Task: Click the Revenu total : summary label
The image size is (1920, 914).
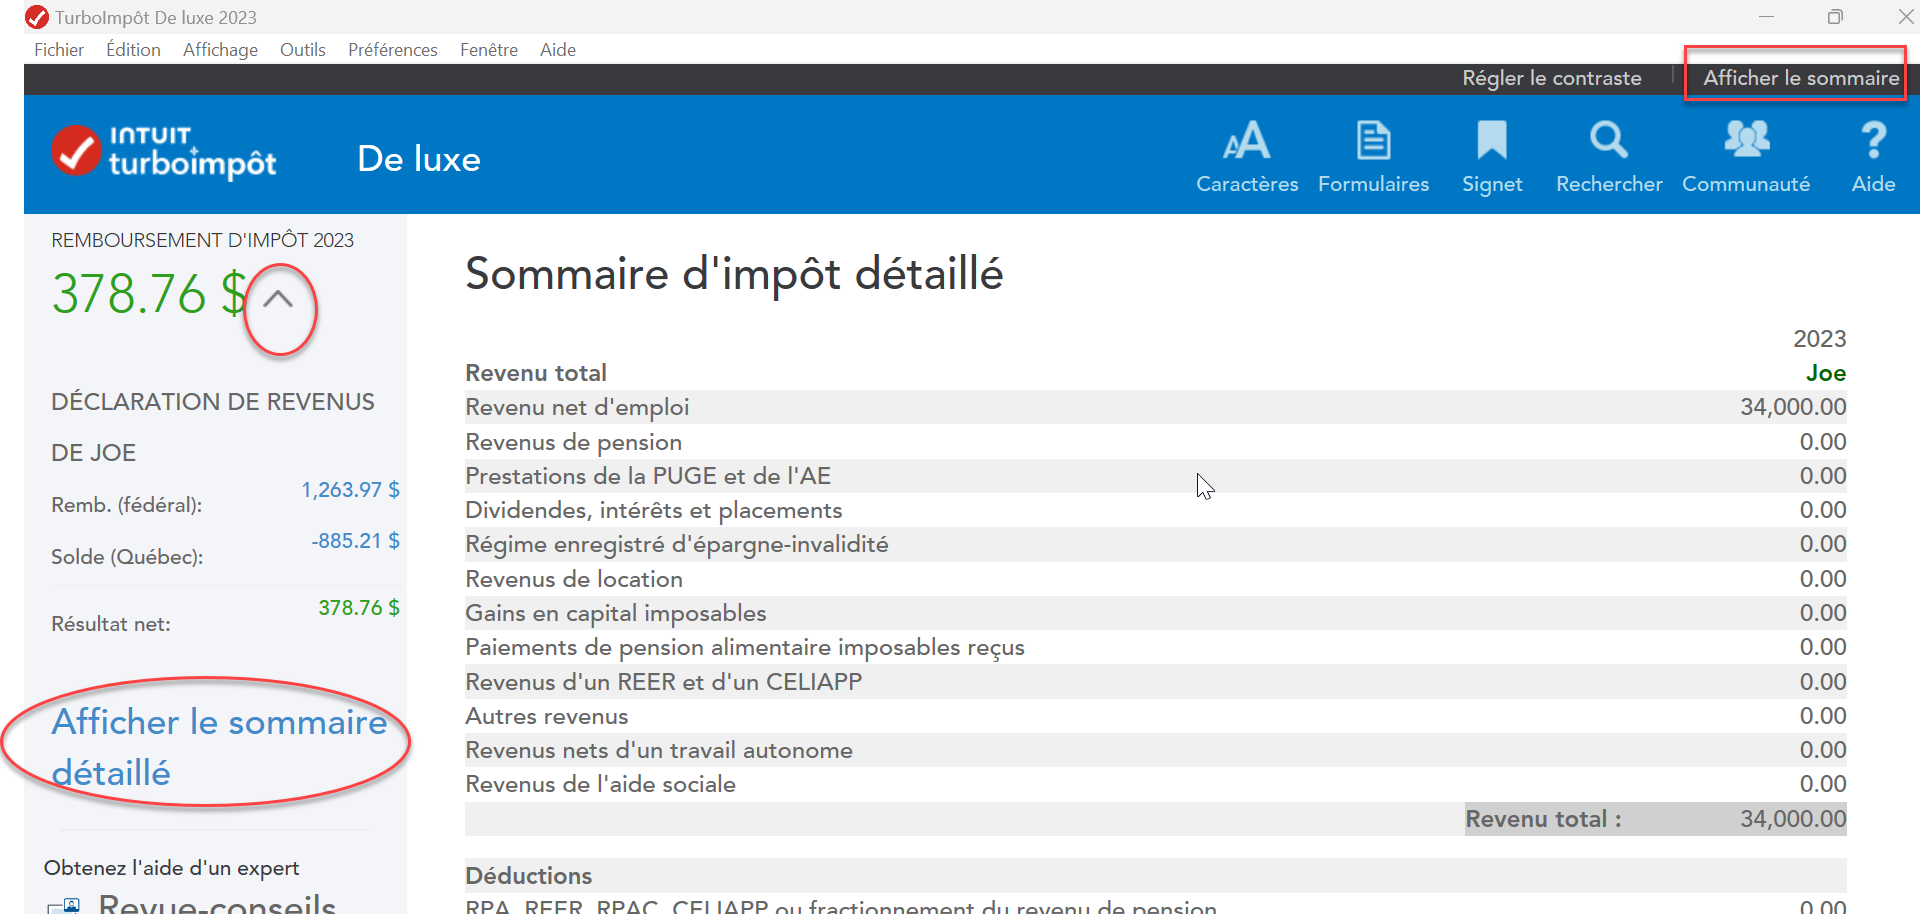Action: 1543,819
